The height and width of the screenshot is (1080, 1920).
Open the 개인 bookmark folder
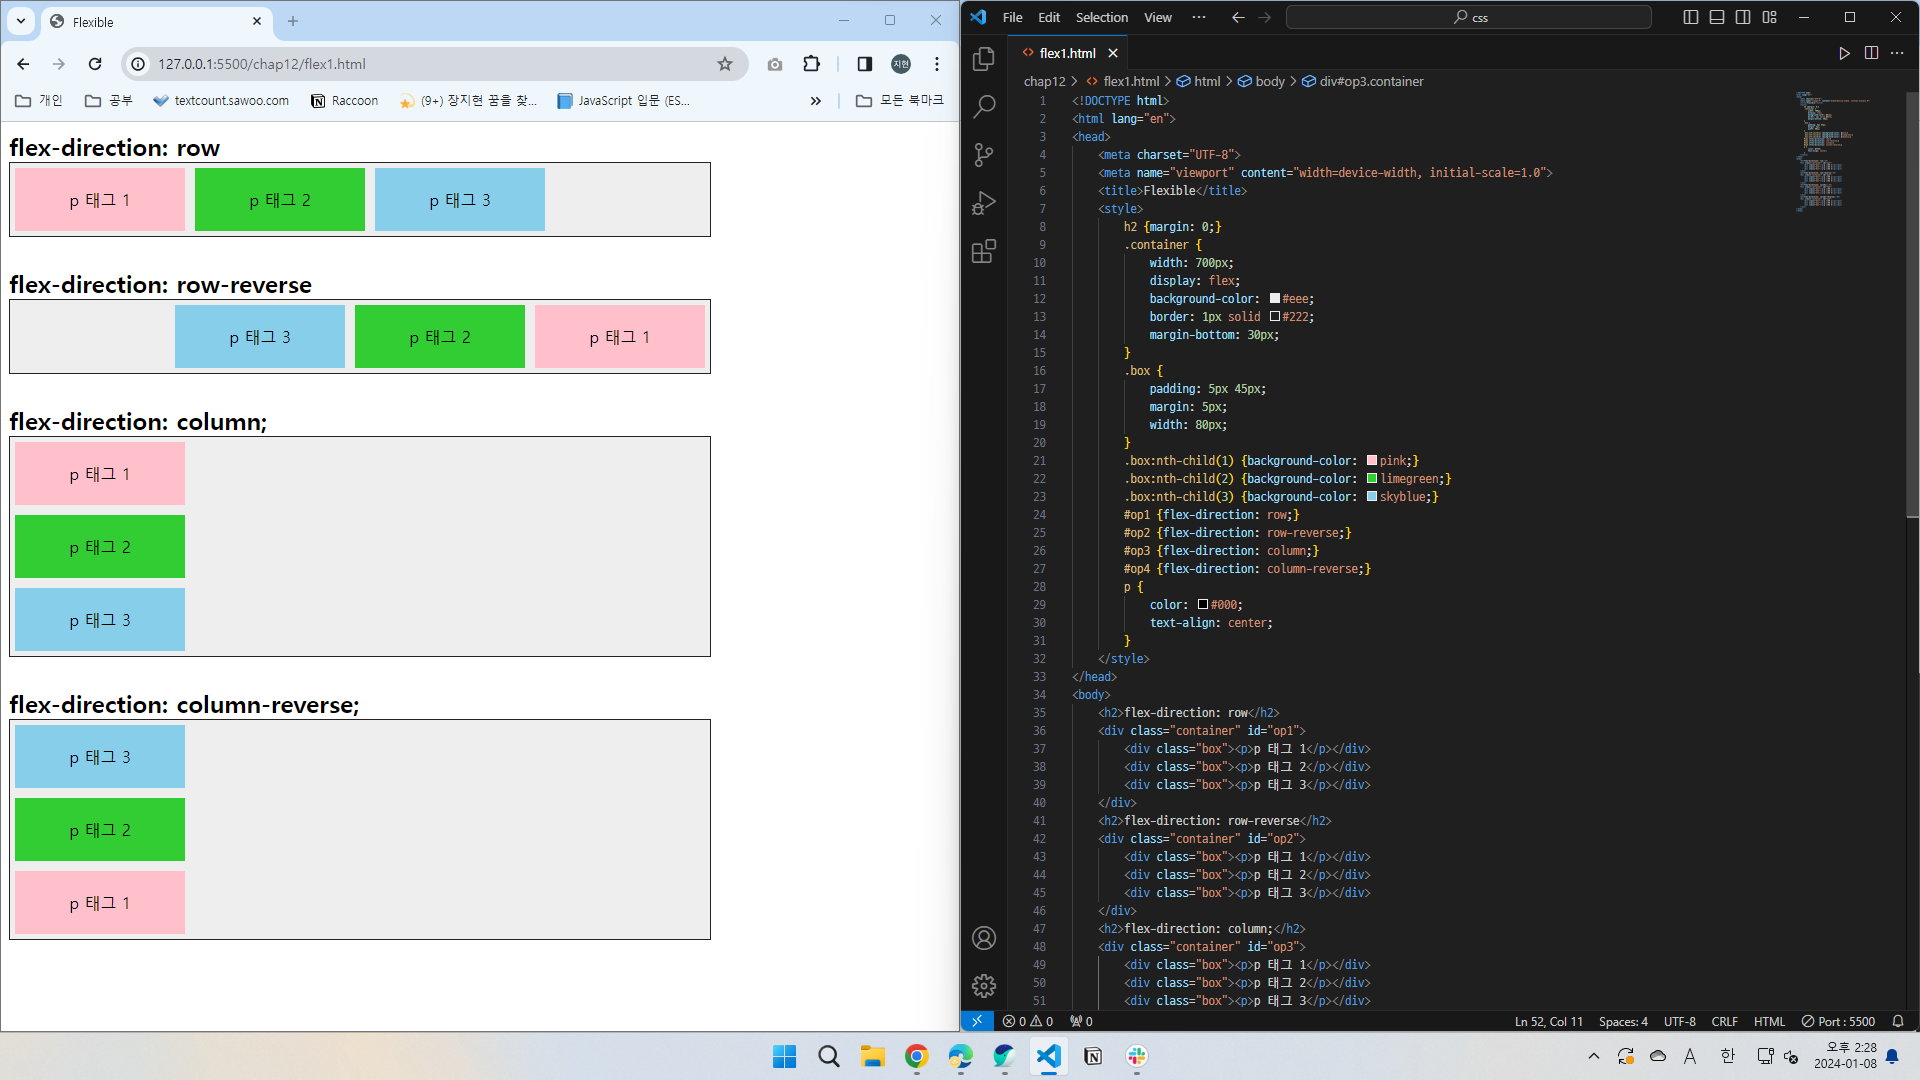[x=39, y=101]
